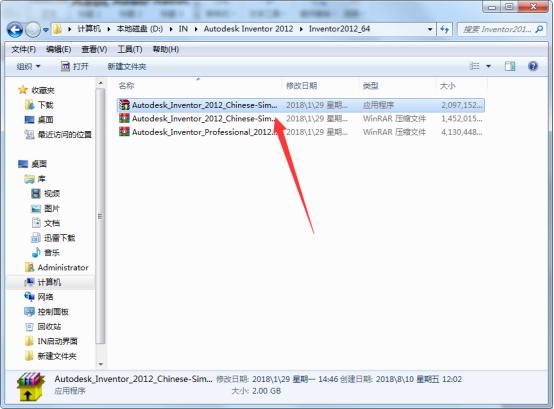Click size value 4,130,448

[461, 132]
